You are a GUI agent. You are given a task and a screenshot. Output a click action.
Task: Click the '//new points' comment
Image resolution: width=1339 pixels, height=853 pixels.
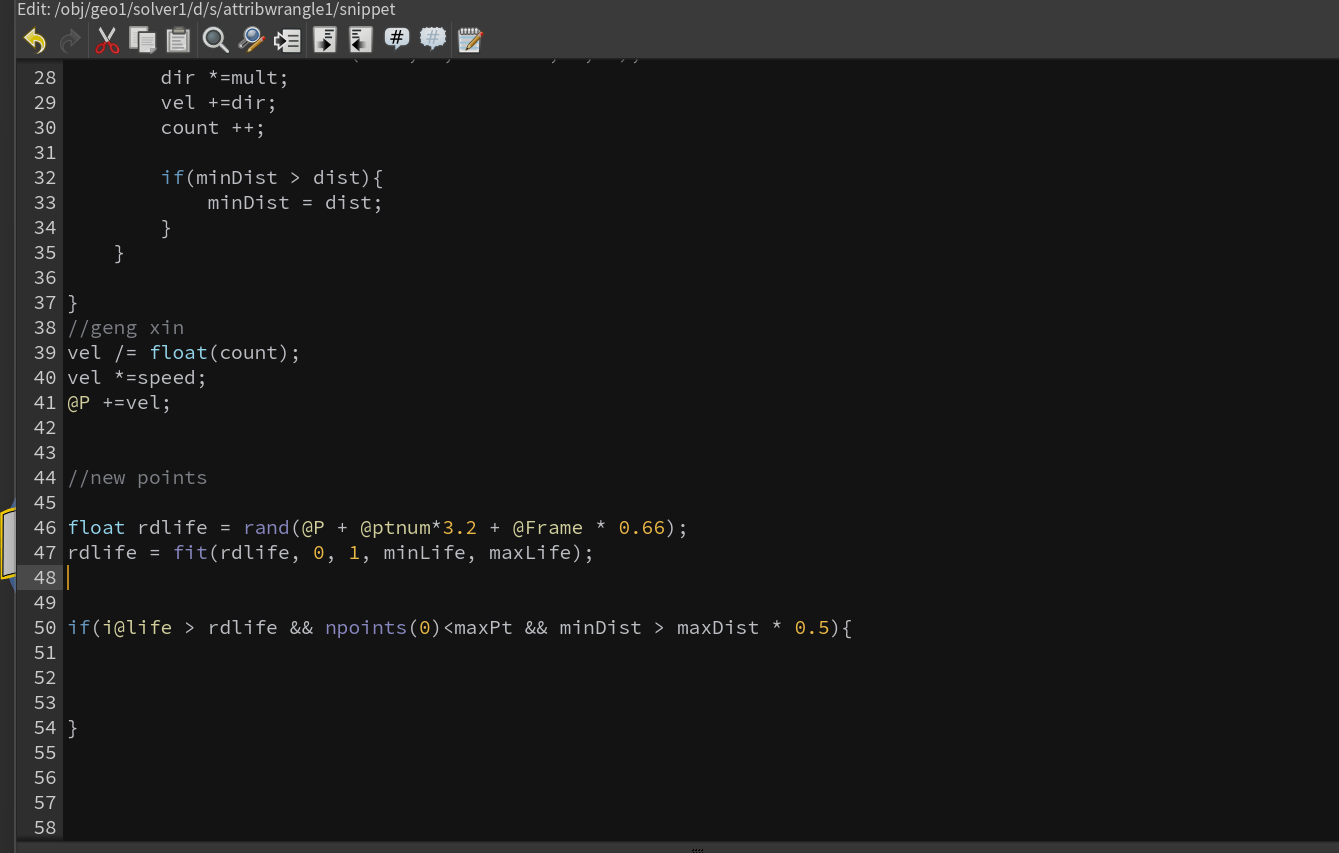point(138,477)
